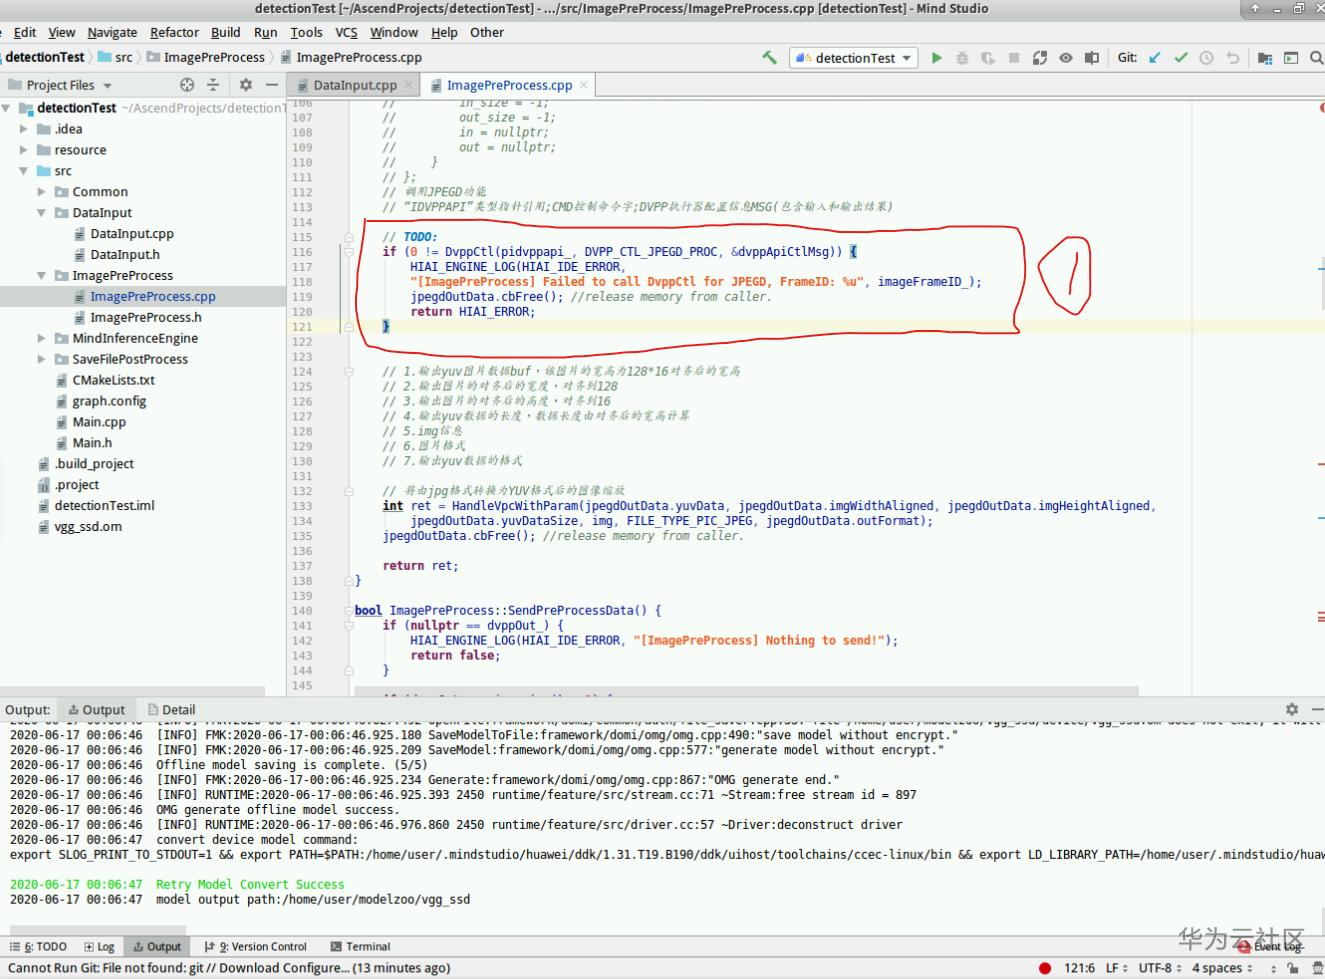1325x979 pixels.
Task: Click the Git update project arrow
Action: coord(1155,58)
